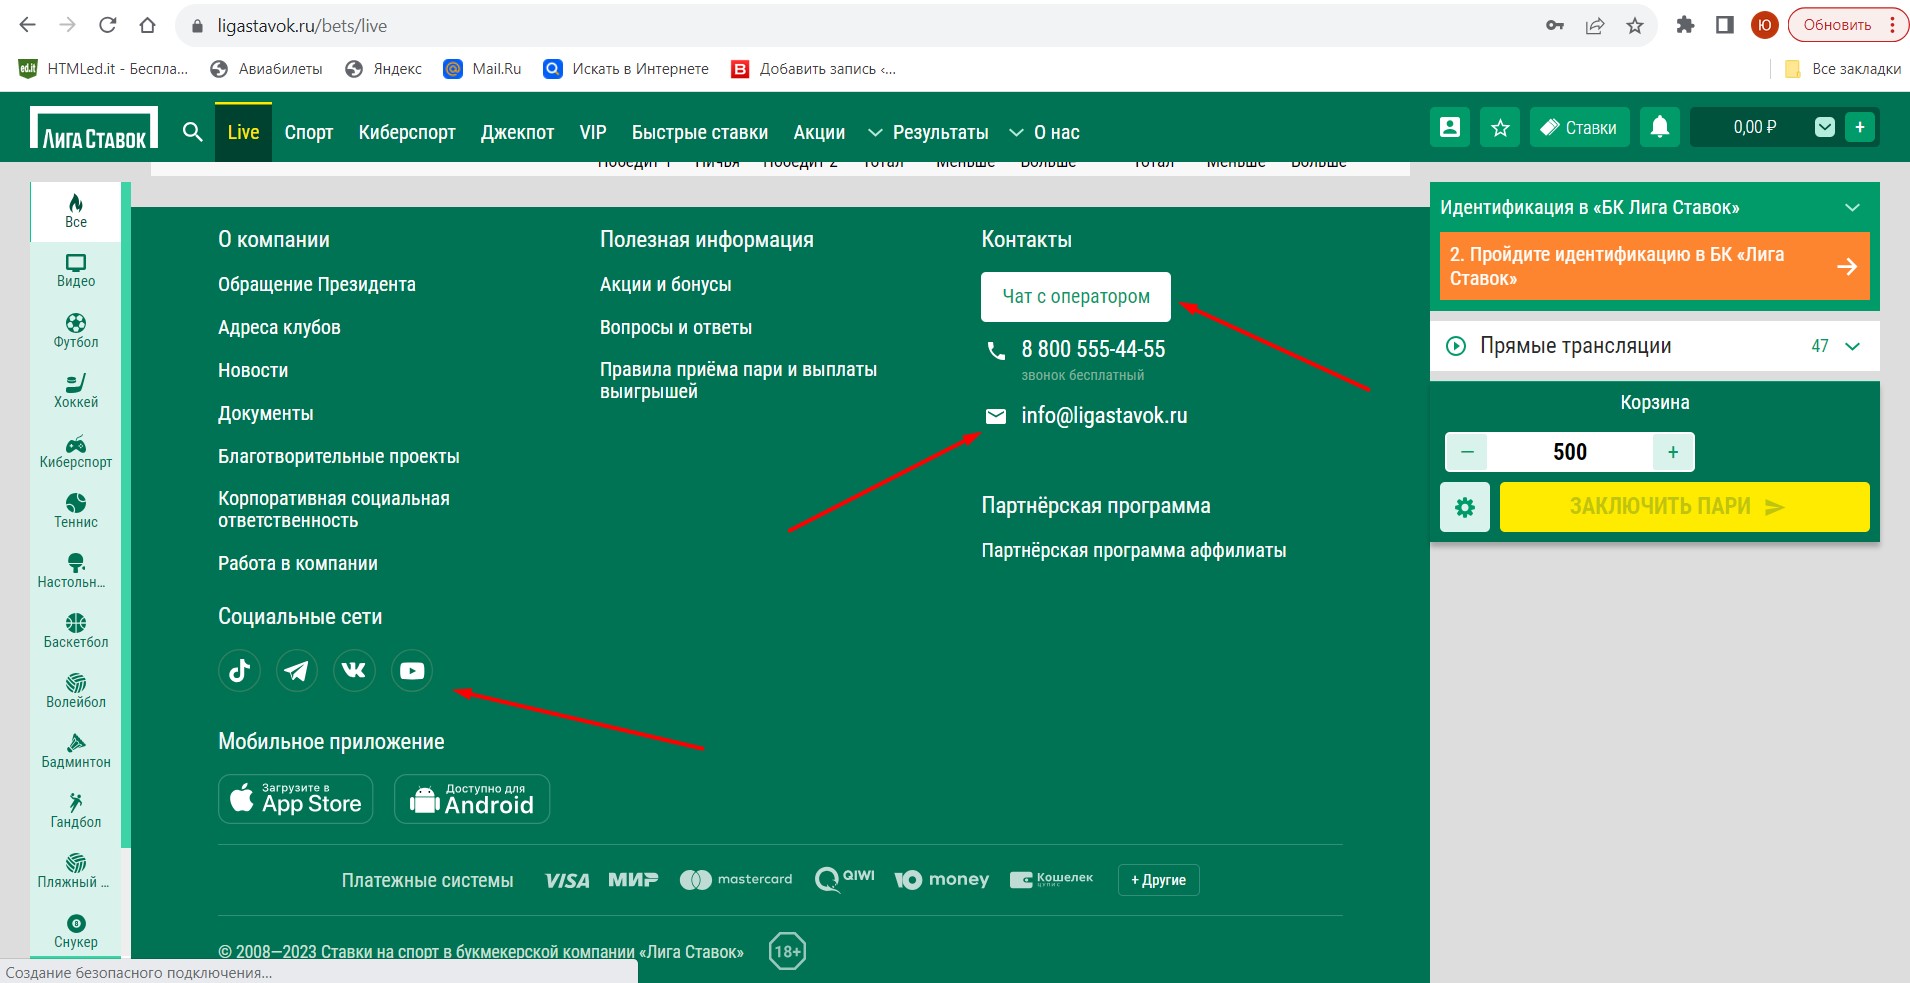Expand the Прямые трансляции section

1852,346
